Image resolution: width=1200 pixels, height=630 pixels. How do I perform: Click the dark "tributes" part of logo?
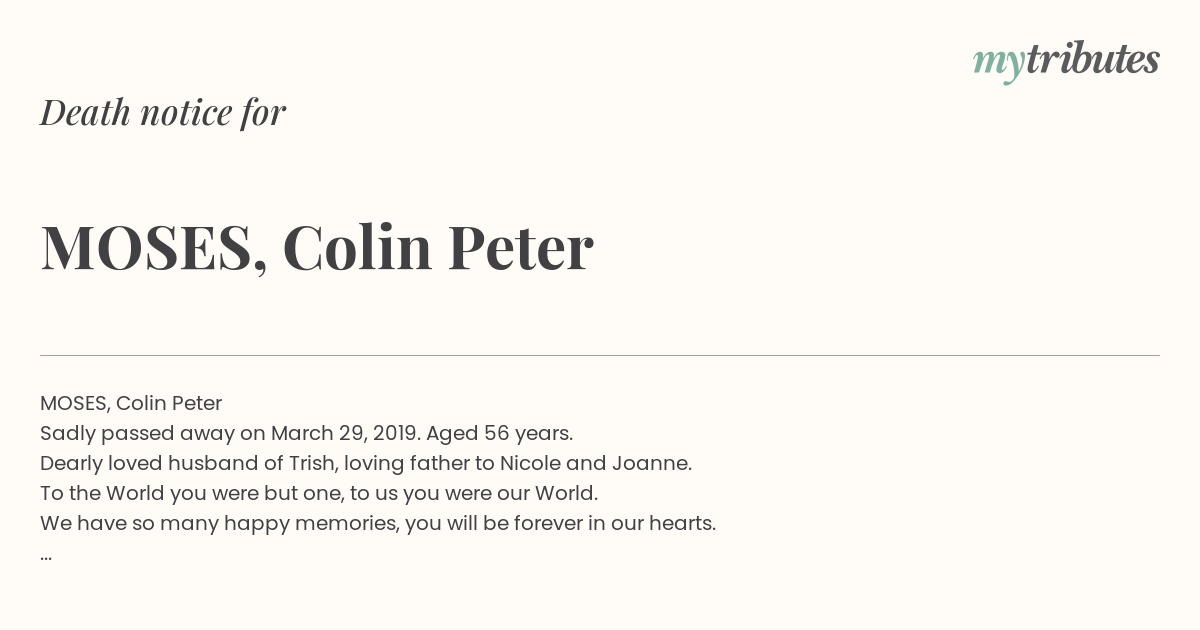tap(1093, 59)
